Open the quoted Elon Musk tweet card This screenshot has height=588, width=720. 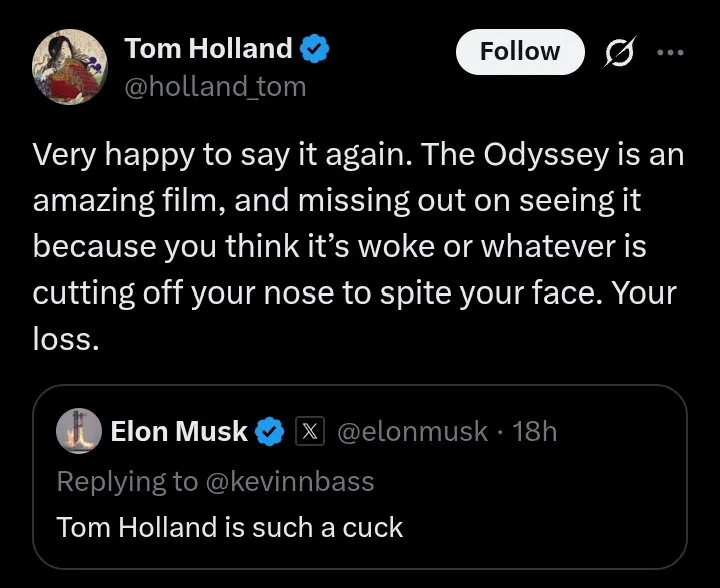[360, 477]
